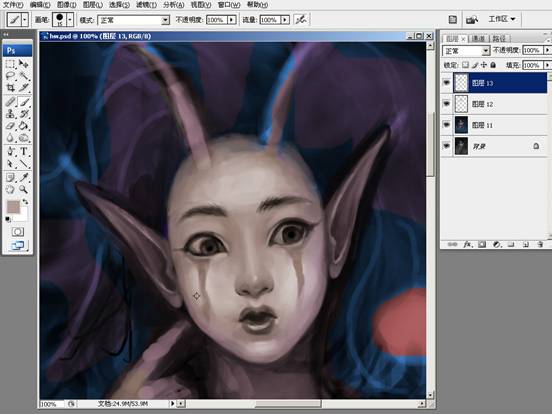Image resolution: width=552 pixels, height=414 pixels.
Task: Enable airbrush option in options bar
Action: click(301, 19)
